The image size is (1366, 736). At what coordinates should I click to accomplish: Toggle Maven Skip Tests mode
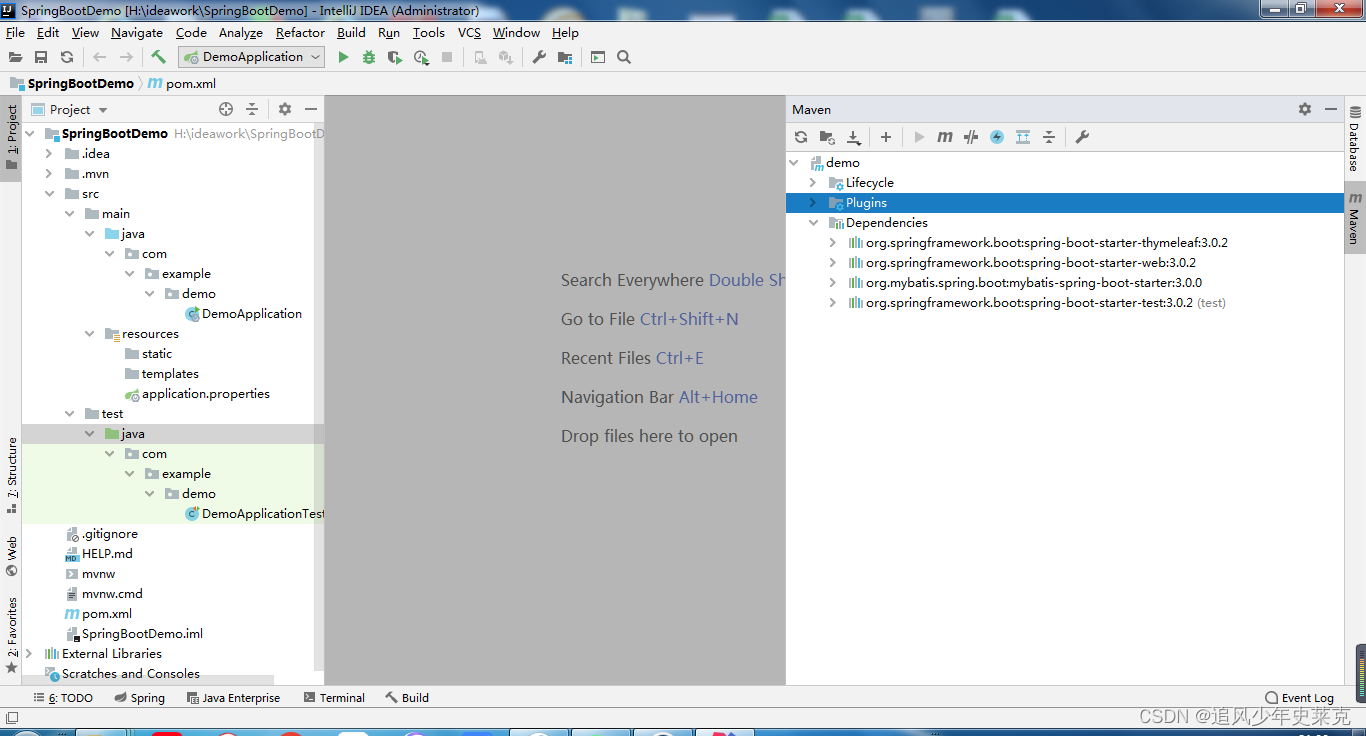(997, 137)
